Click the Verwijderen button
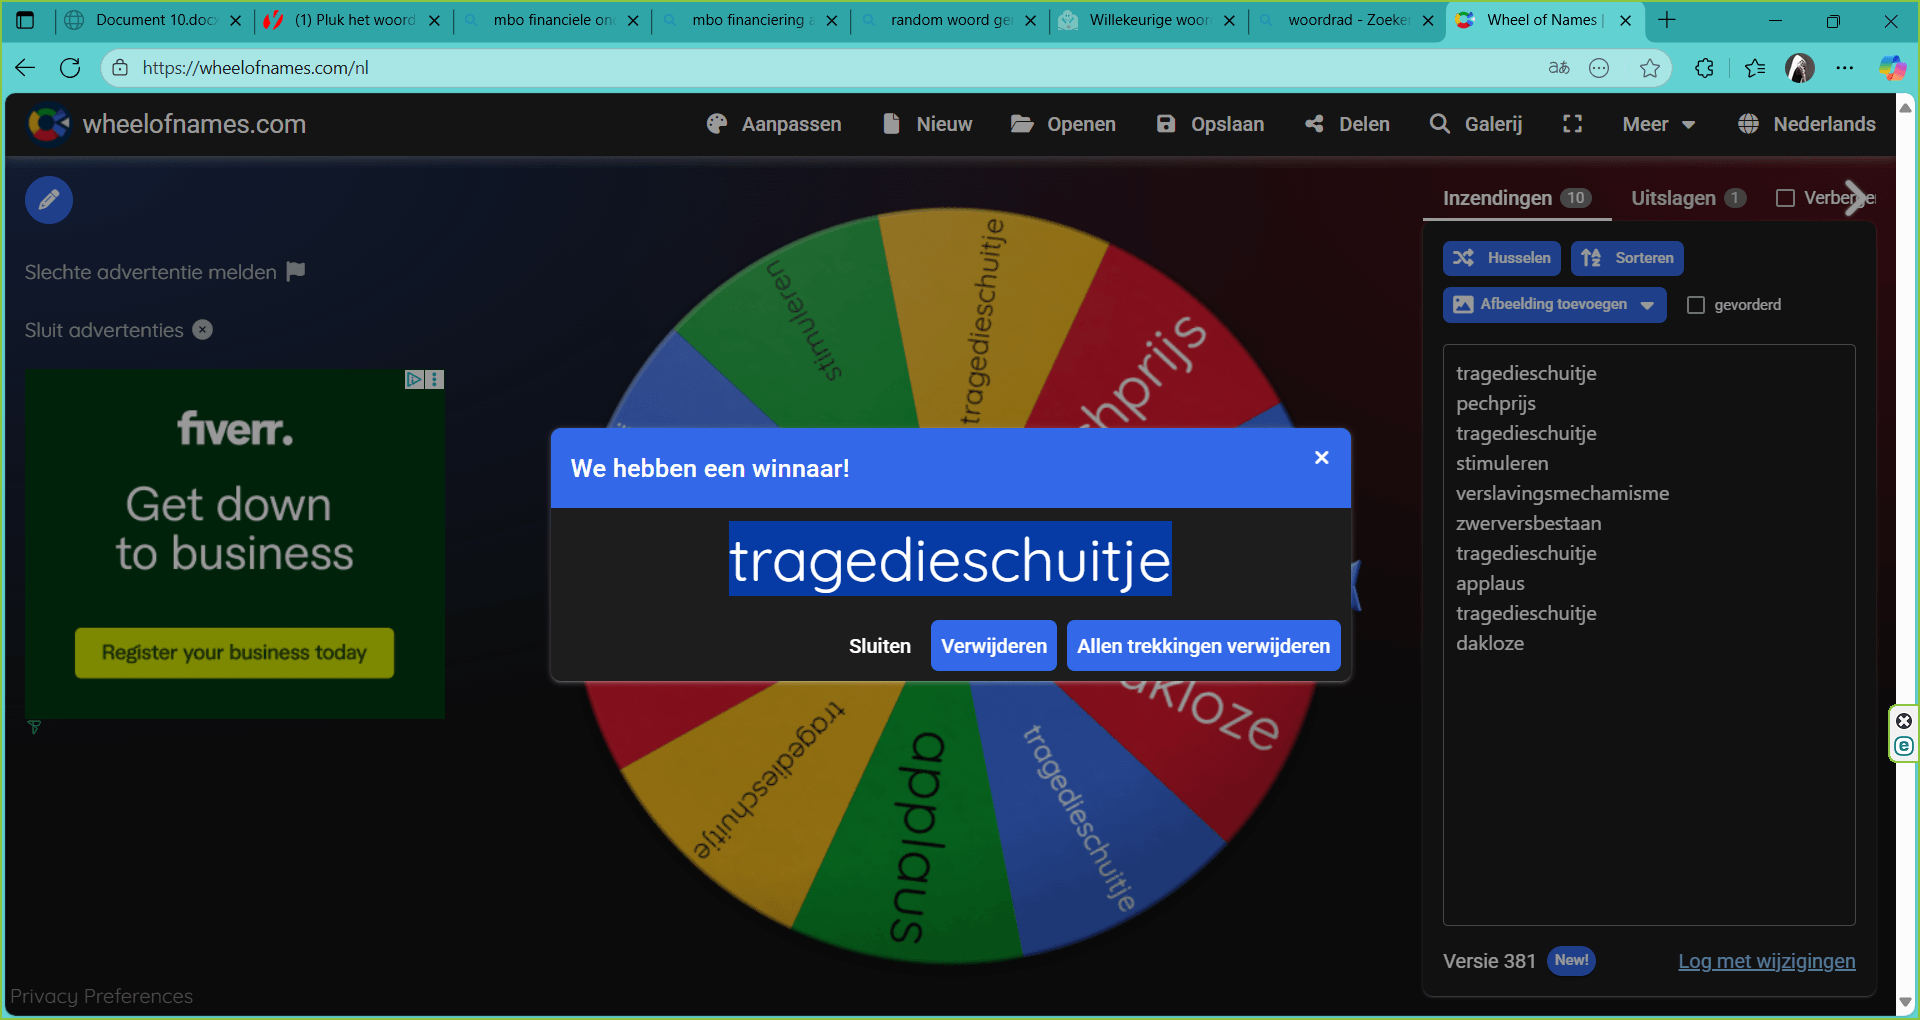1920x1020 pixels. point(993,646)
